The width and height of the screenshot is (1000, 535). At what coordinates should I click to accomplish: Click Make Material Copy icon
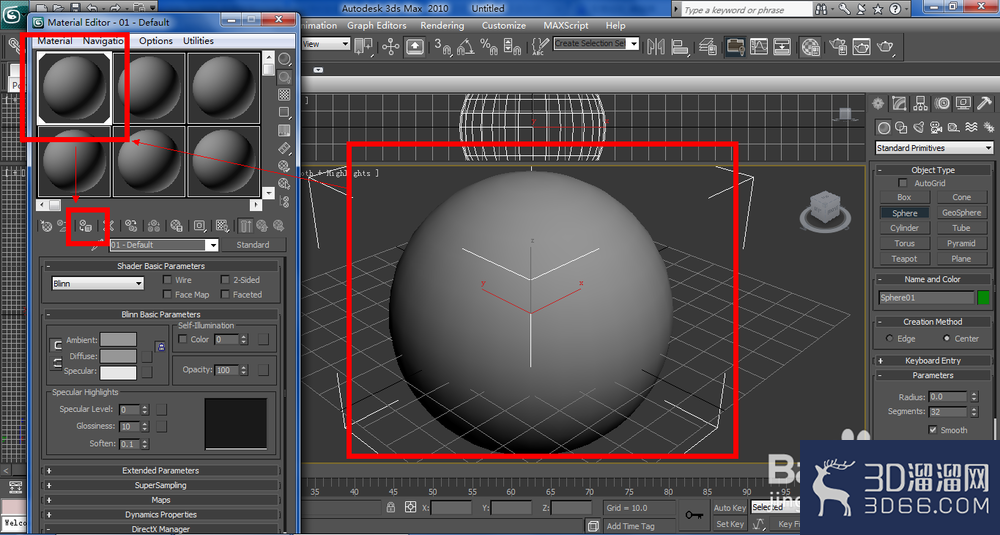pos(131,226)
